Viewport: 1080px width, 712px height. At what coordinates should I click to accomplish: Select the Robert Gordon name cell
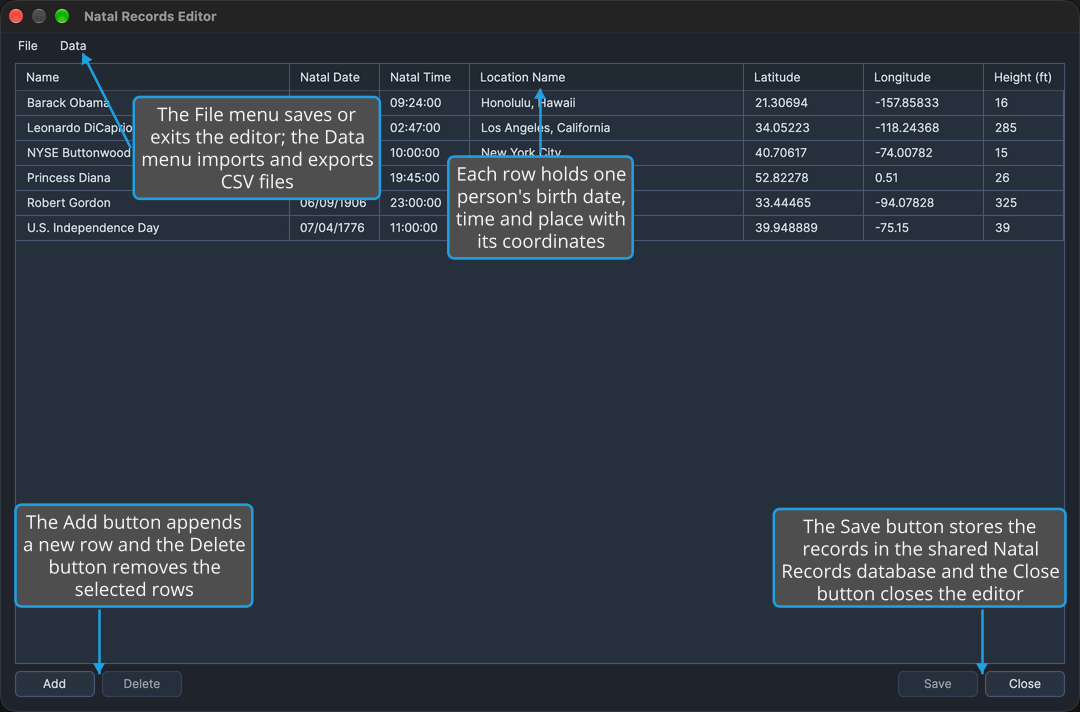[152, 202]
